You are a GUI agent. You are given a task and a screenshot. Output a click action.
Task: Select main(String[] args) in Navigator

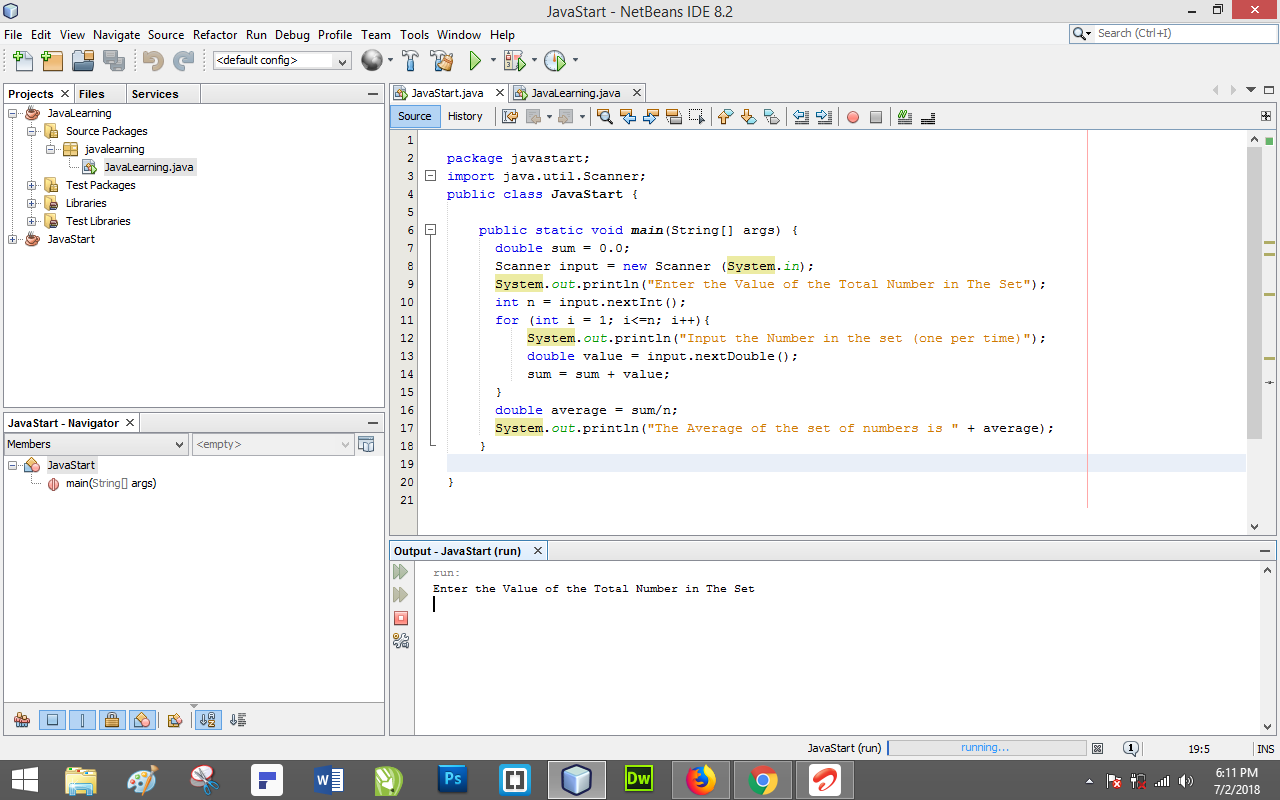(111, 483)
